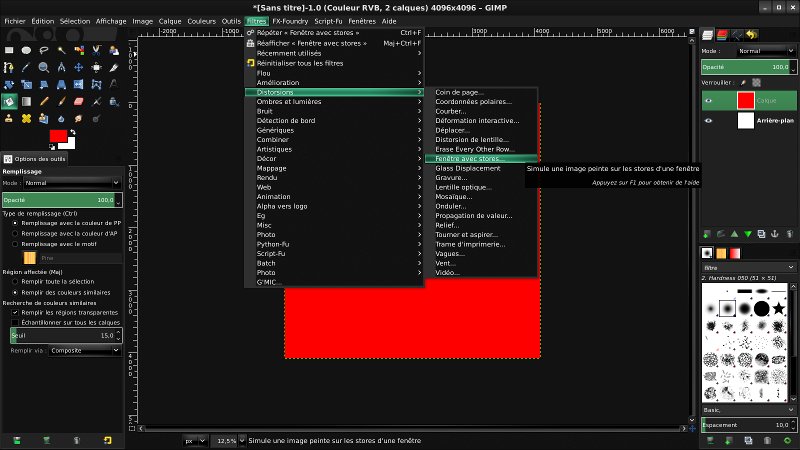Open the brush filter 'filtre' dropdown
The height and width of the screenshot is (450, 800).
(748, 267)
